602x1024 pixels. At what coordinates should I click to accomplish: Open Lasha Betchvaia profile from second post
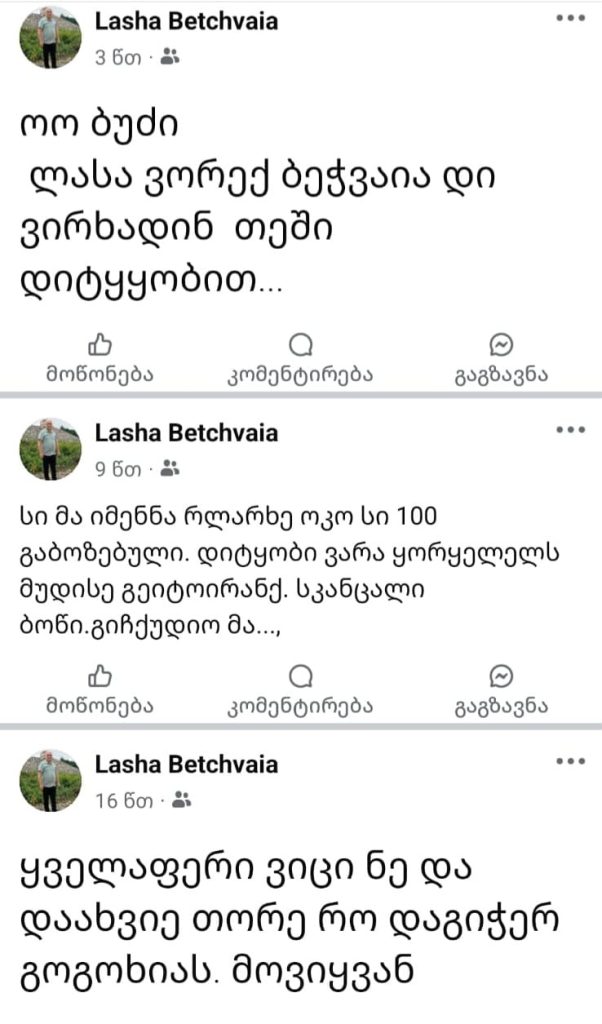(186, 433)
